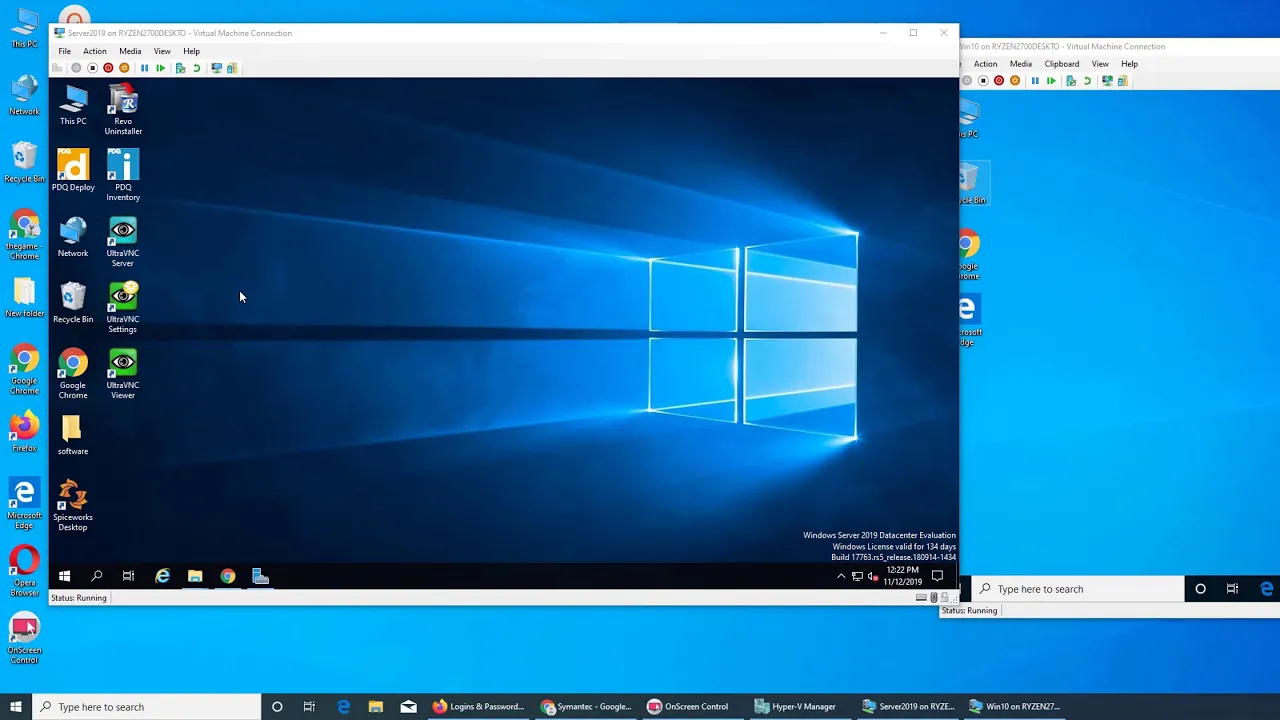Open host Windows Start button
The width and height of the screenshot is (1280, 720).
click(x=15, y=707)
